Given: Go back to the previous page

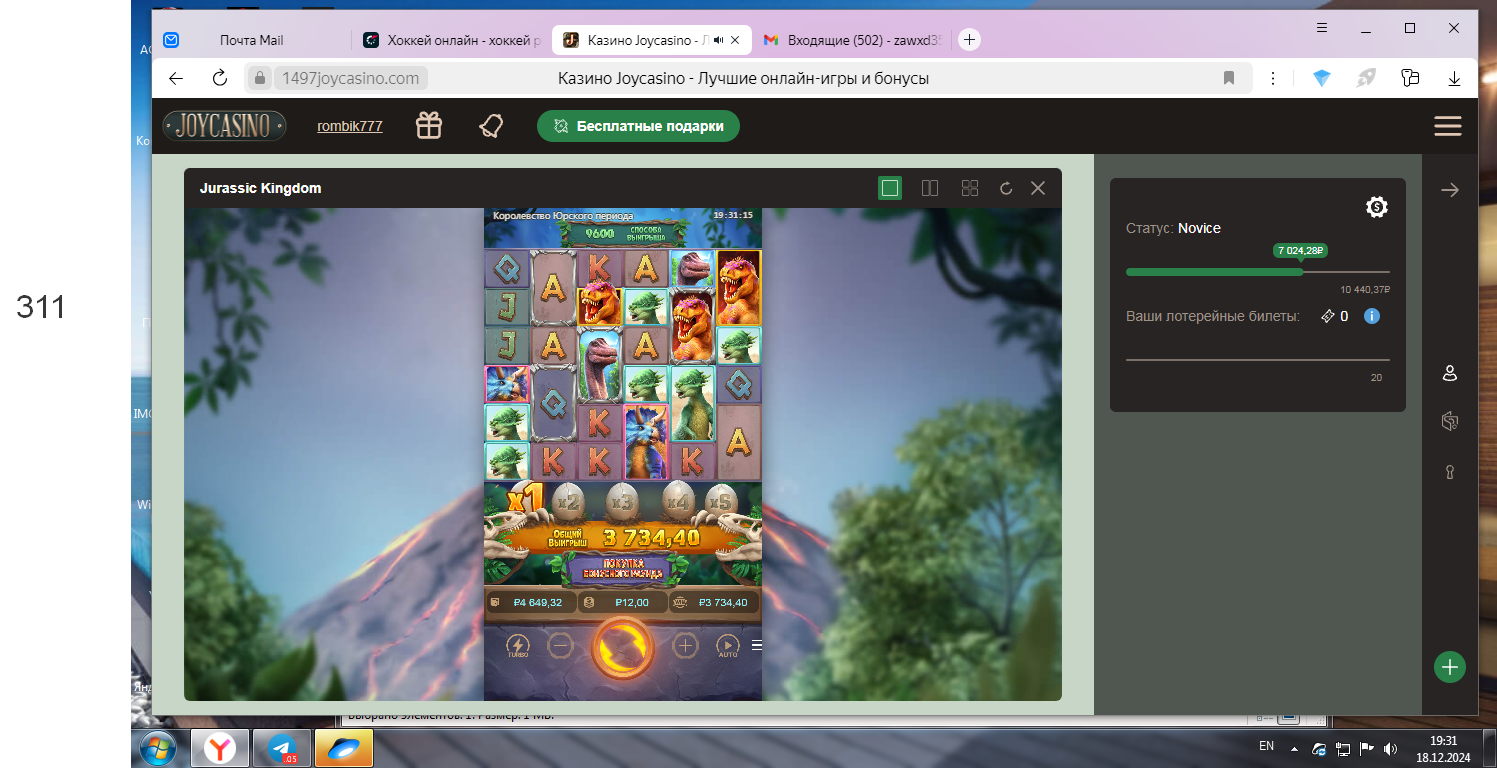Looking at the screenshot, I should 176,78.
